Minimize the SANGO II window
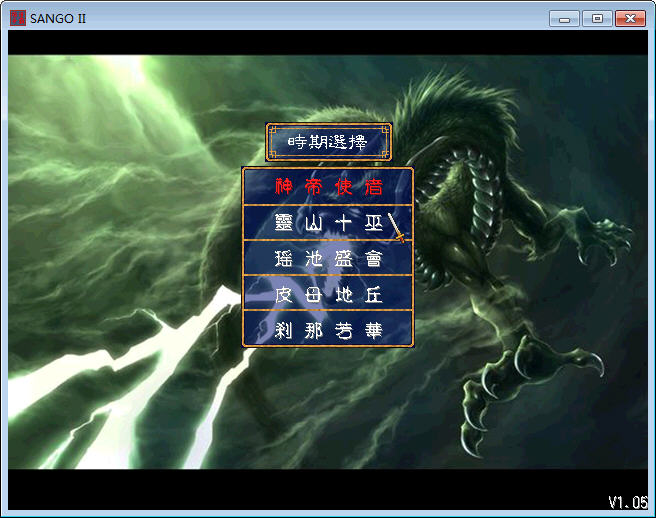656x518 pixels. [x=564, y=19]
